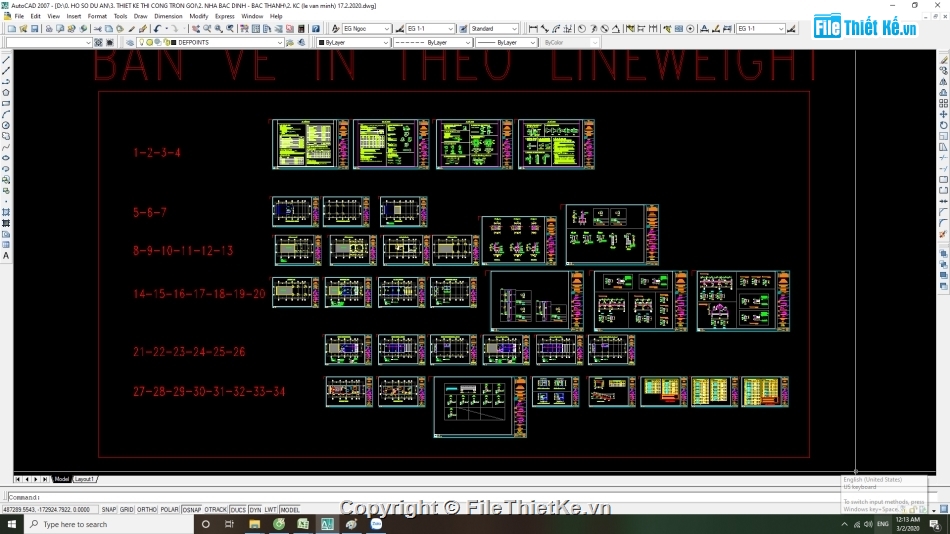950x534 pixels.
Task: Toggle DUCS in status bar
Action: (238, 510)
